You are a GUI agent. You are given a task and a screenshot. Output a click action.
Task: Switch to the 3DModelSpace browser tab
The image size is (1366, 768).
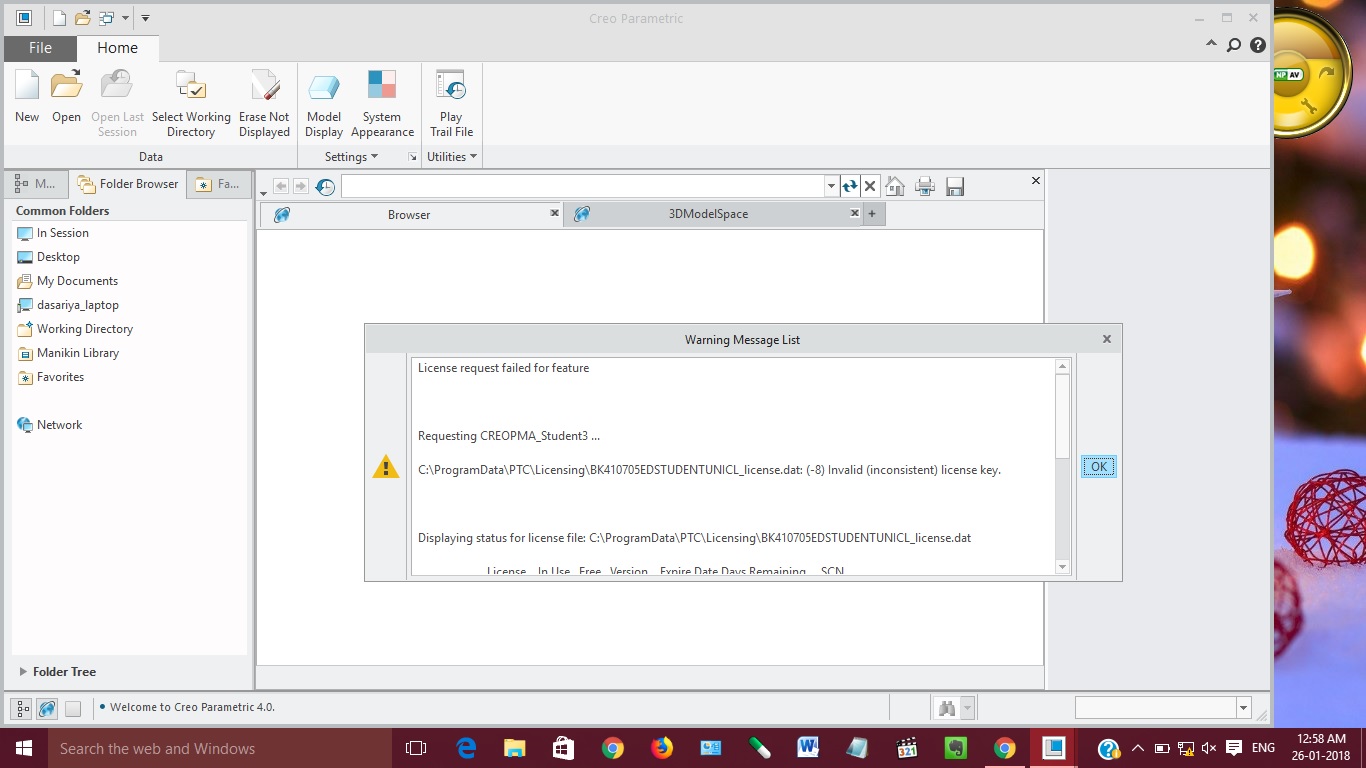708,214
